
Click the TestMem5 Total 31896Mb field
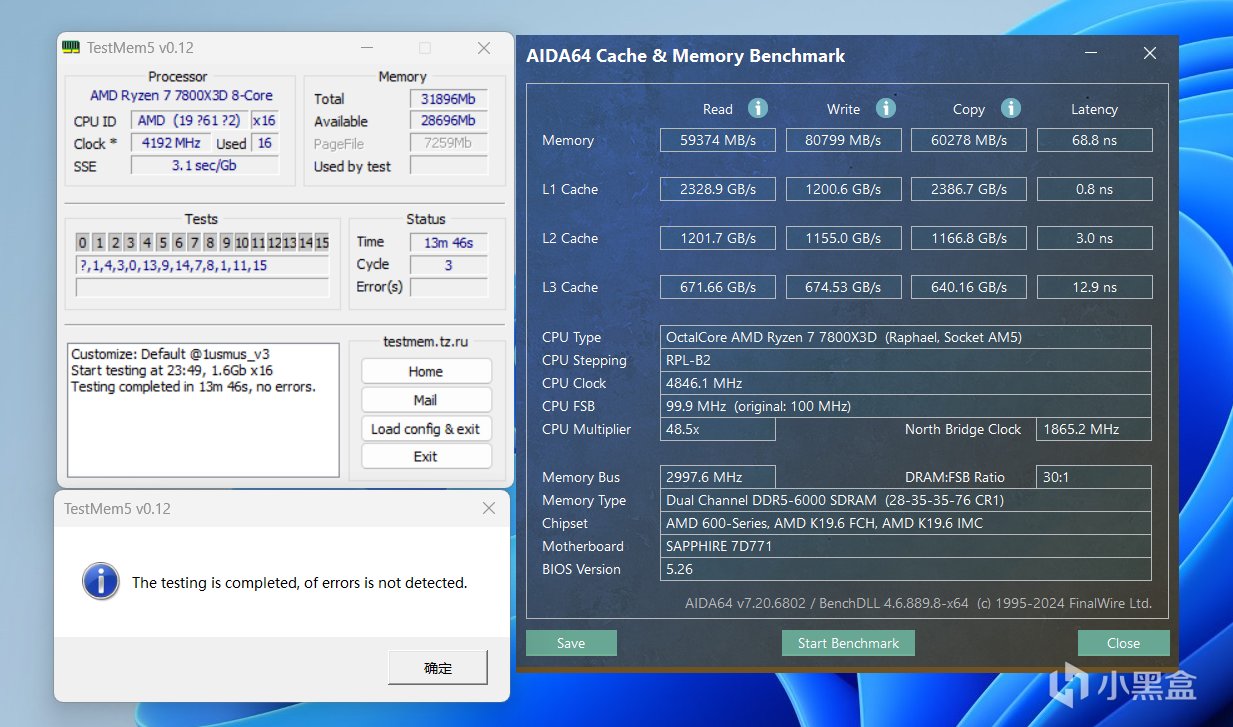[x=449, y=98]
